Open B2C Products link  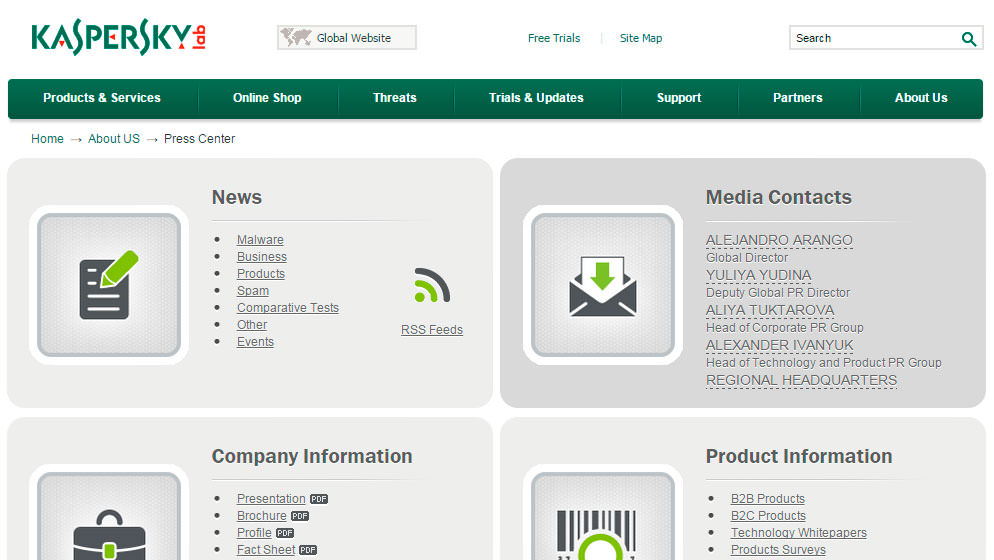coord(768,516)
